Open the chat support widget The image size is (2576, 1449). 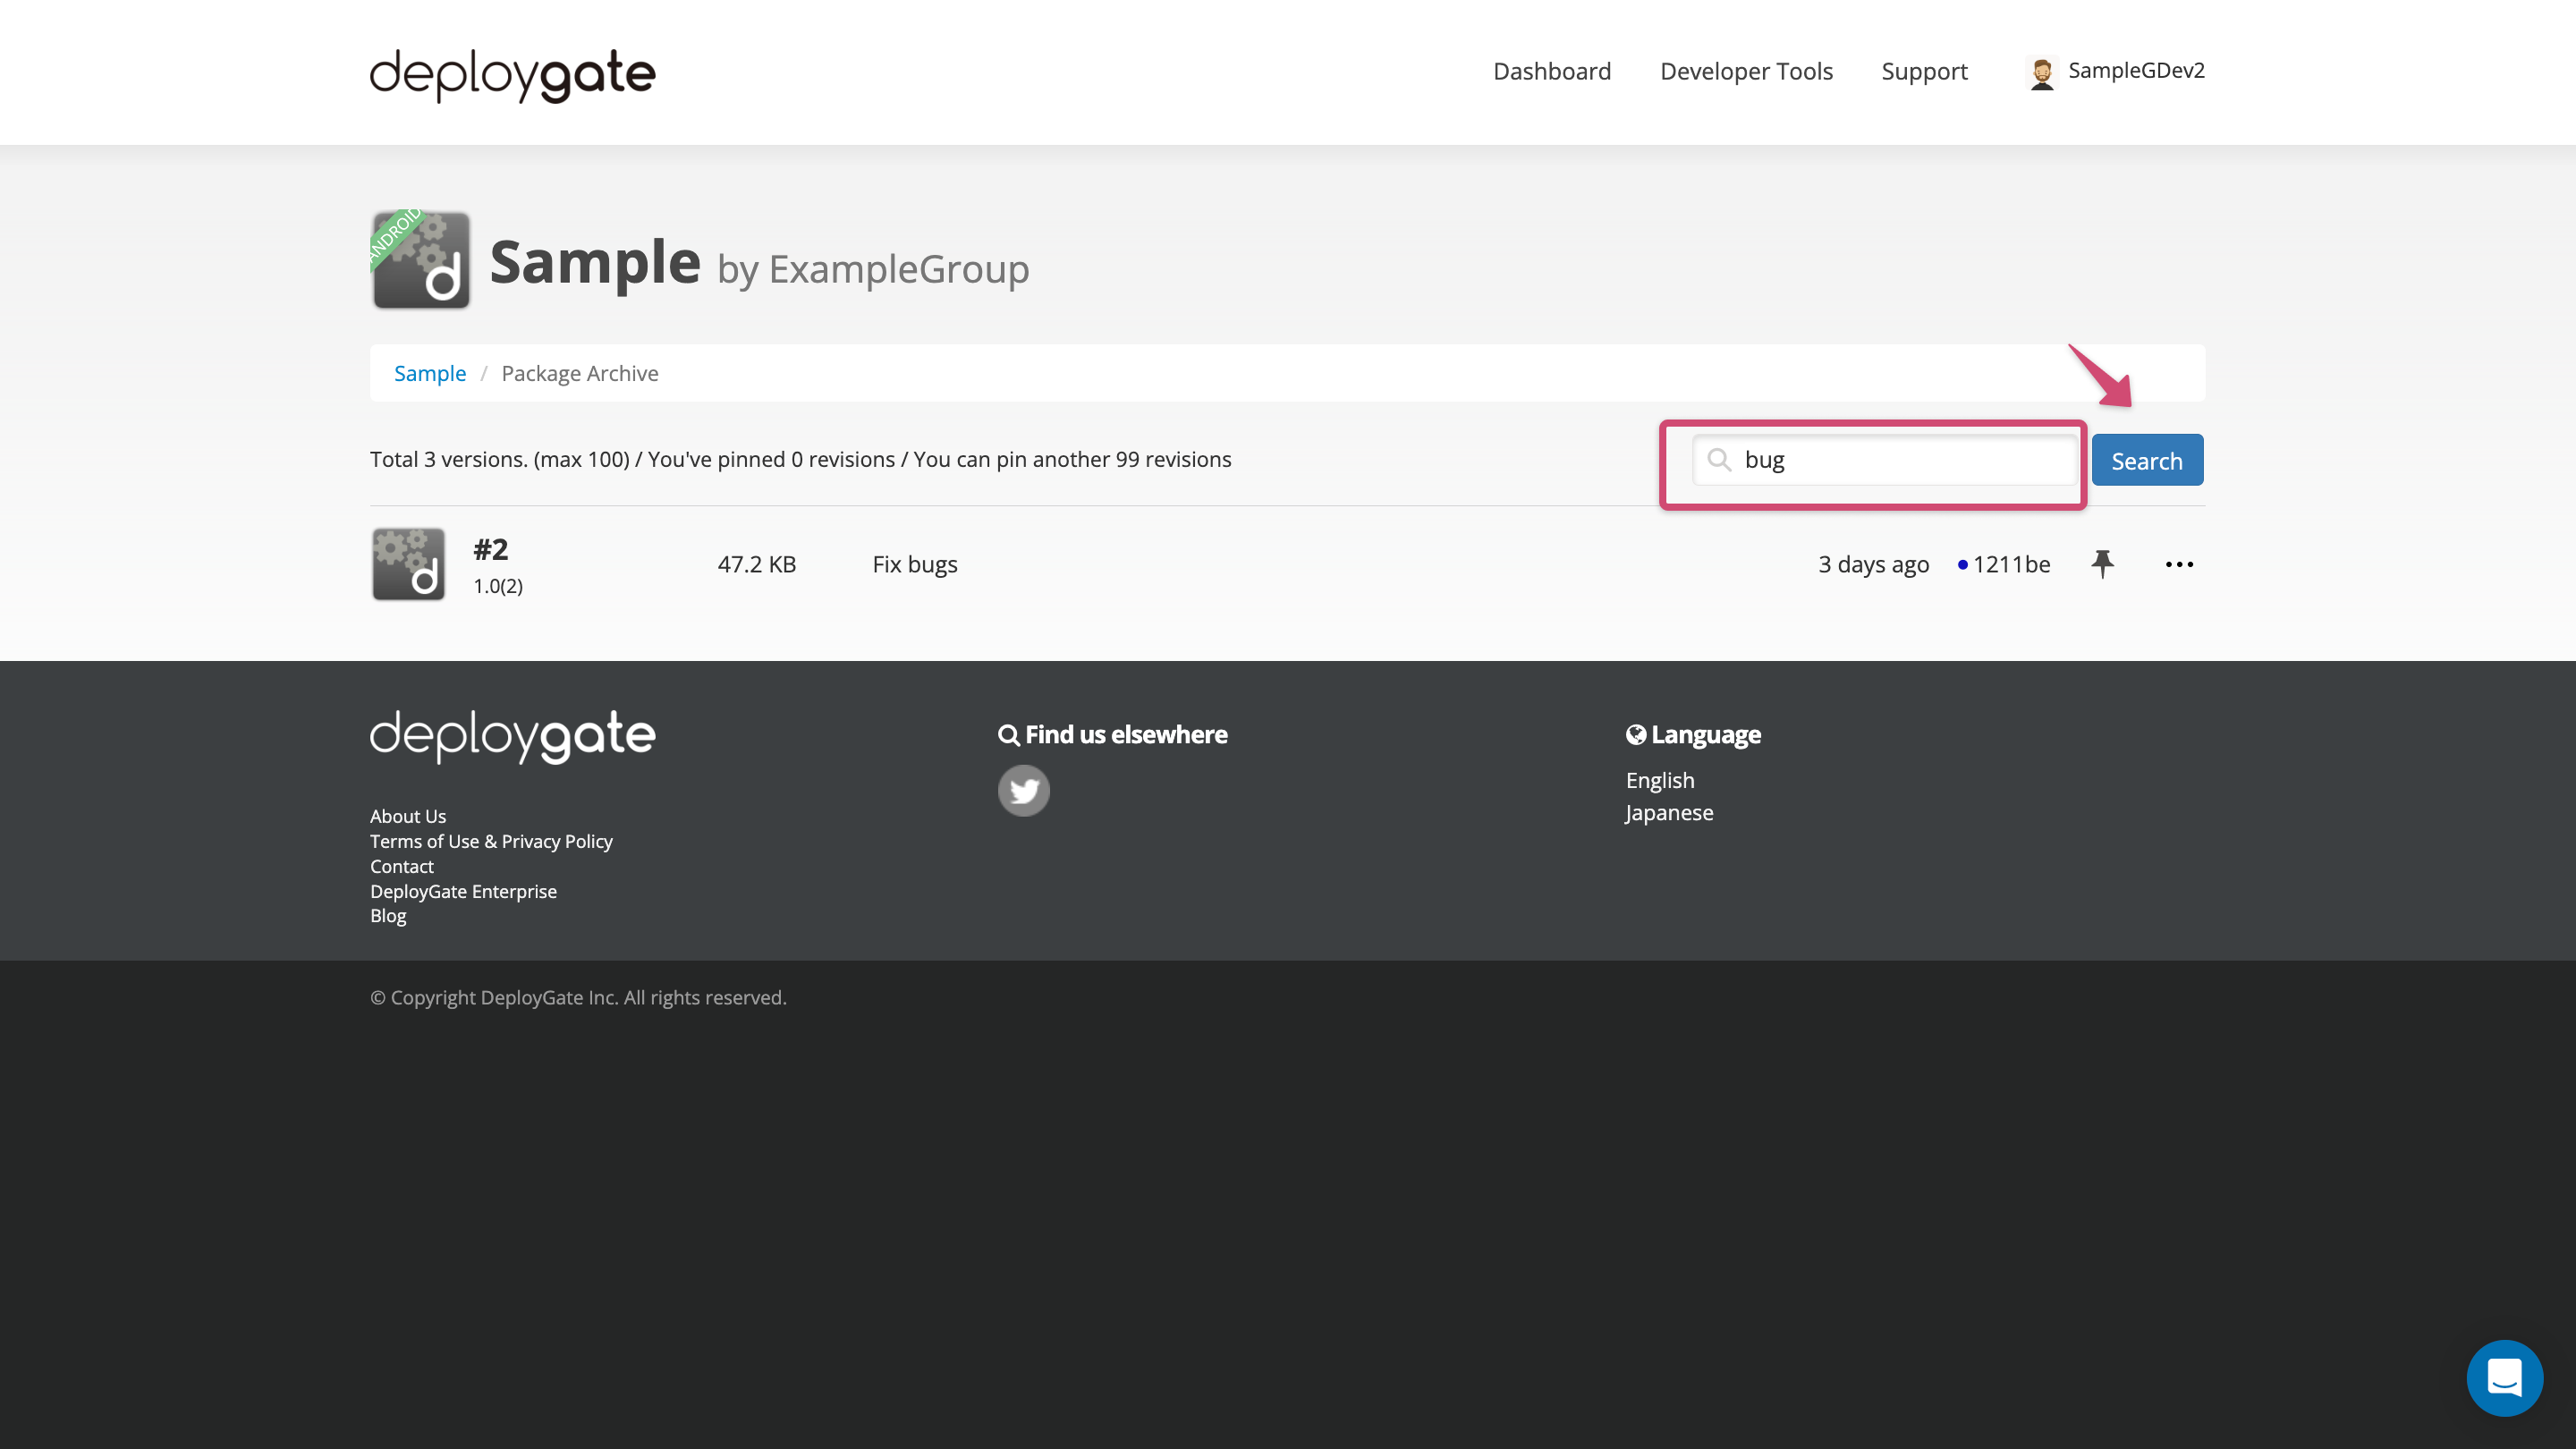2504,1377
